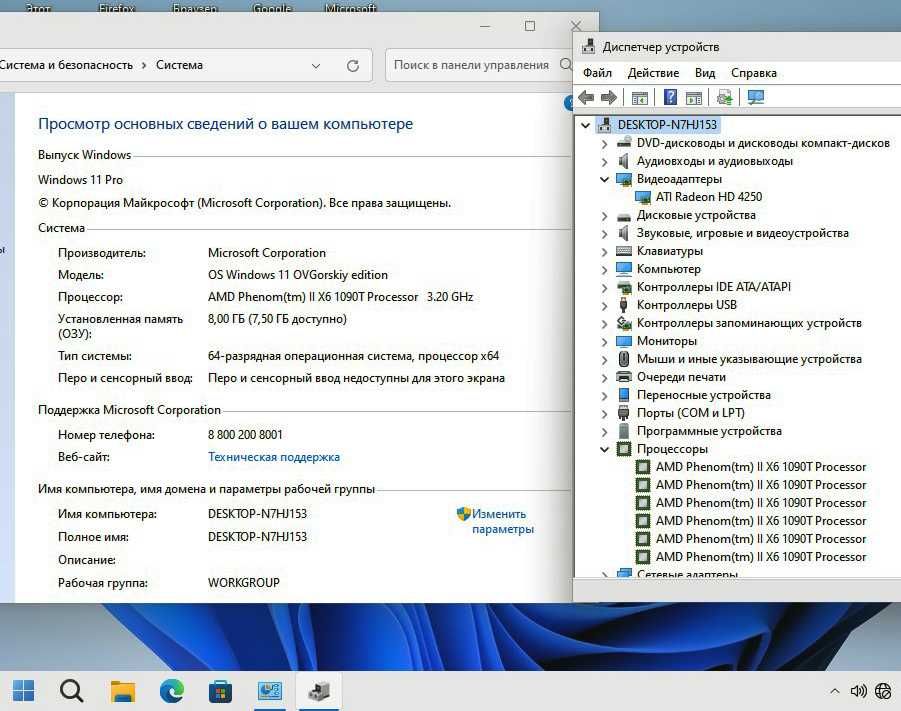The height and width of the screenshot is (711, 901).
Task: Click the network globe tray icon
Action: pyautogui.click(x=883, y=691)
